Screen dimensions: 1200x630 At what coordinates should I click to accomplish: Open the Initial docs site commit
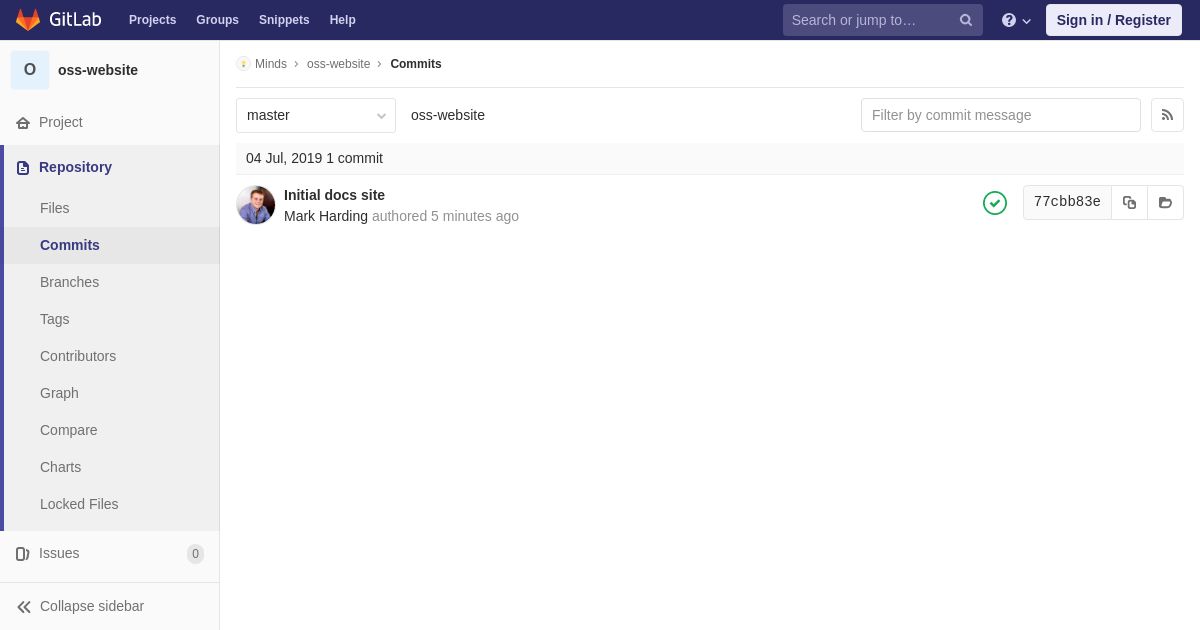pos(334,195)
